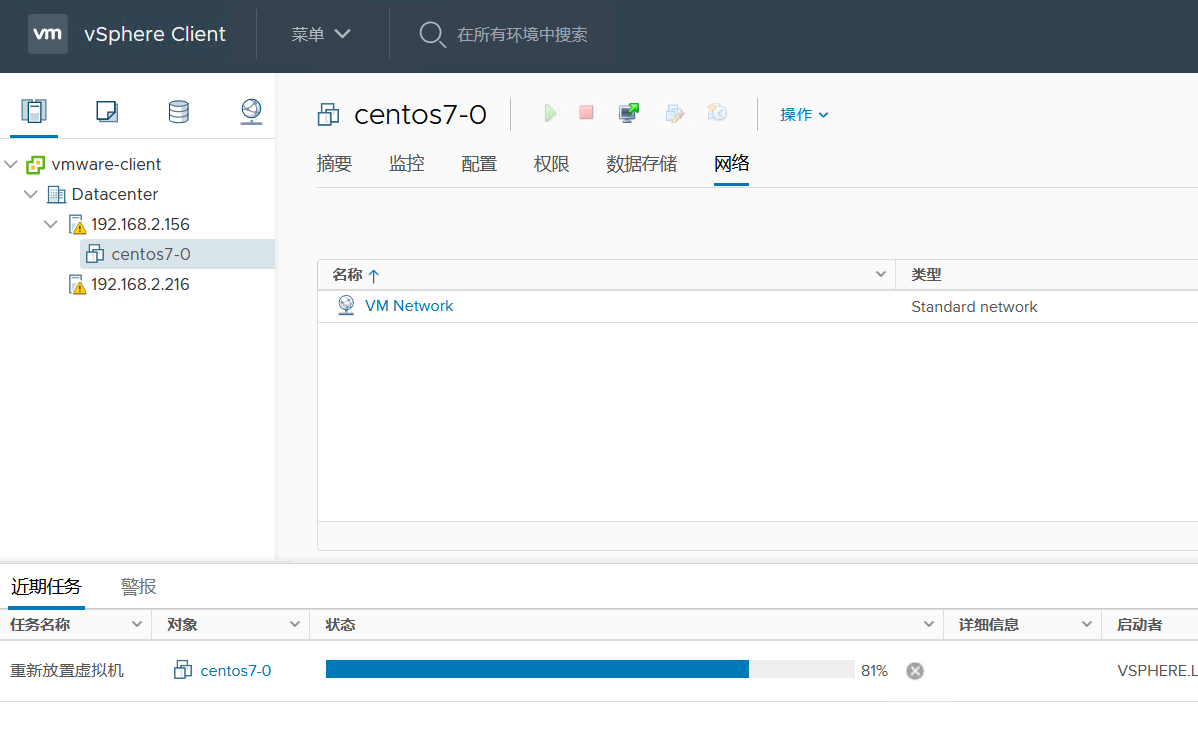The width and height of the screenshot is (1198, 735).
Task: Click the edit settings toolbar icon
Action: pyautogui.click(x=675, y=113)
